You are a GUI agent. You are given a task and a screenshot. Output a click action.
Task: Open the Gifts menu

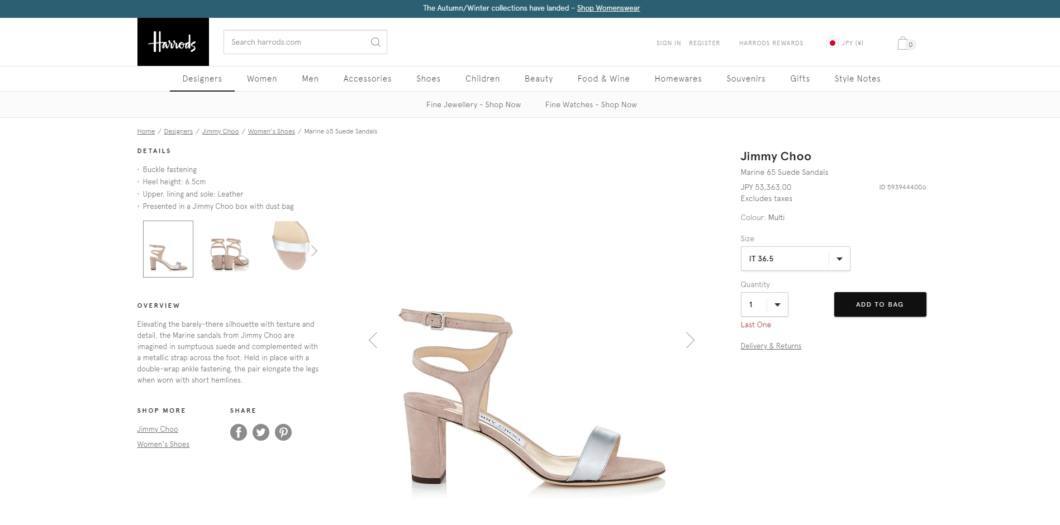800,78
